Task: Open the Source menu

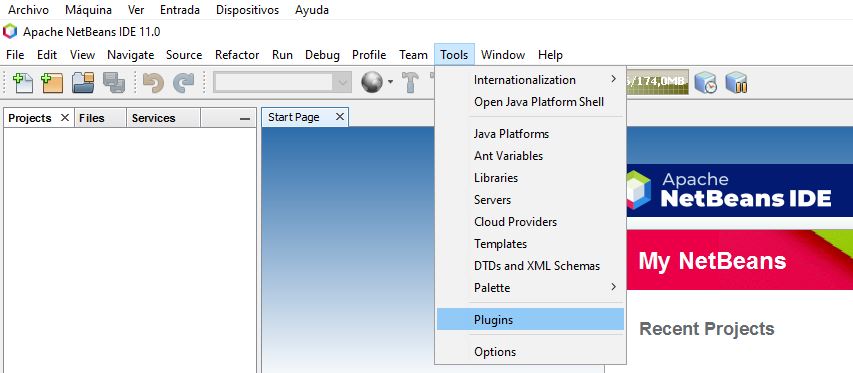Action: click(x=184, y=55)
